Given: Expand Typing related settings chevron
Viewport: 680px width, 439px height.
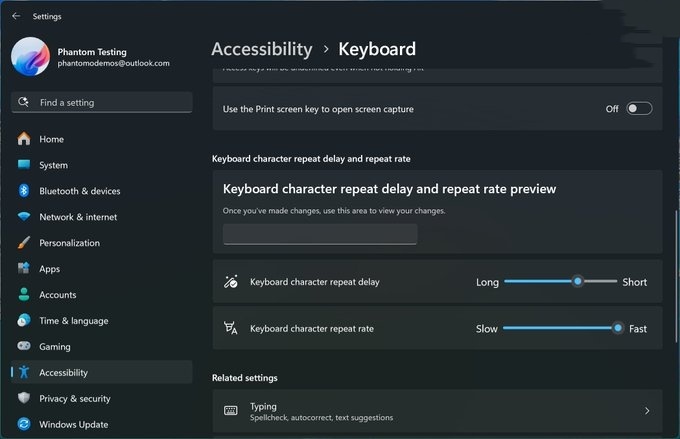Looking at the screenshot, I should click(647, 410).
